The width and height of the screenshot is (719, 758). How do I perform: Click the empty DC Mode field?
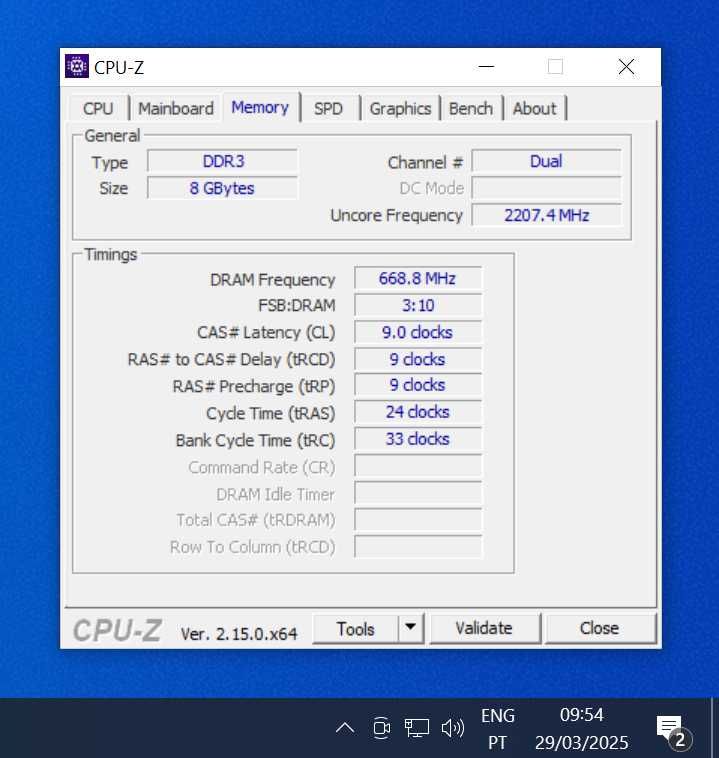(x=546, y=188)
